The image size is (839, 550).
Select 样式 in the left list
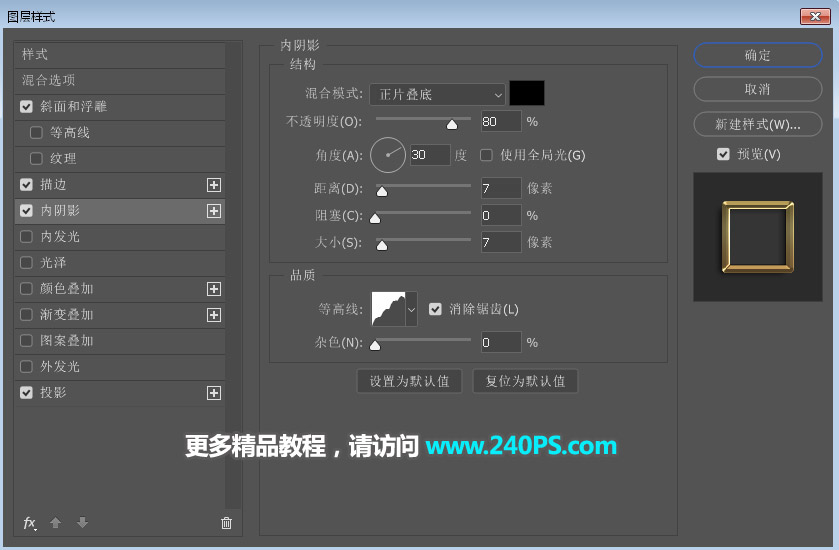[120, 55]
